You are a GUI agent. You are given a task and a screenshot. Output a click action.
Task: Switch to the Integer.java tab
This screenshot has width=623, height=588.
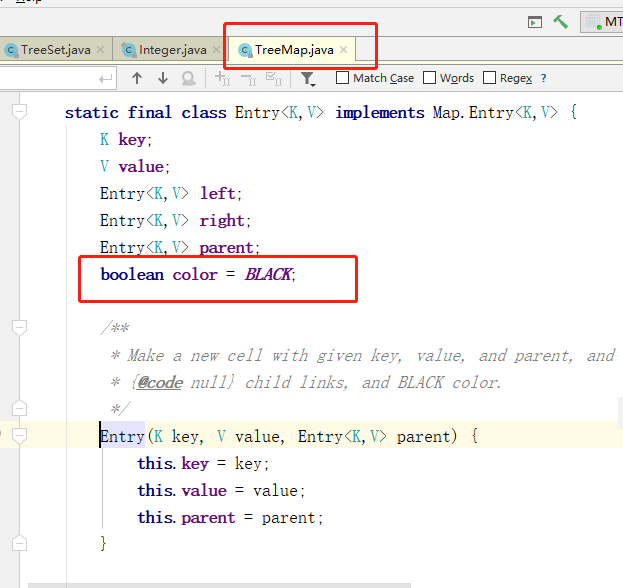[x=171, y=50]
